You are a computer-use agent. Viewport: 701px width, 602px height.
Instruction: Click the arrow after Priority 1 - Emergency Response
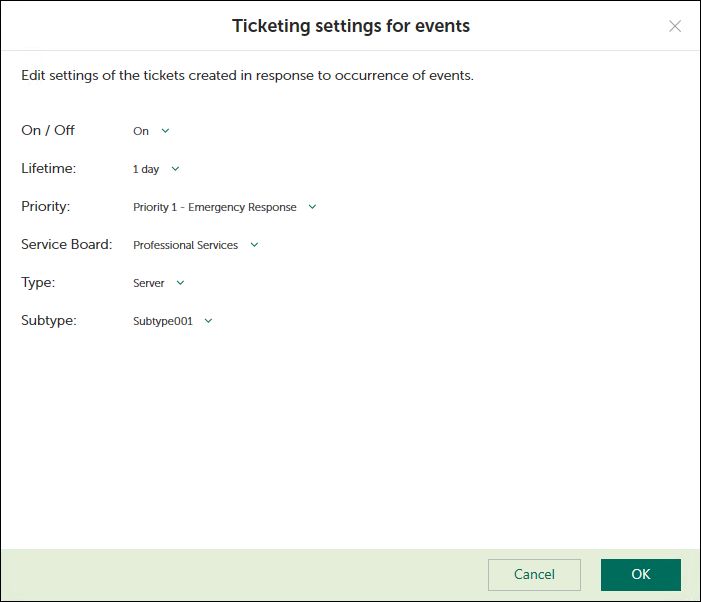tap(312, 207)
